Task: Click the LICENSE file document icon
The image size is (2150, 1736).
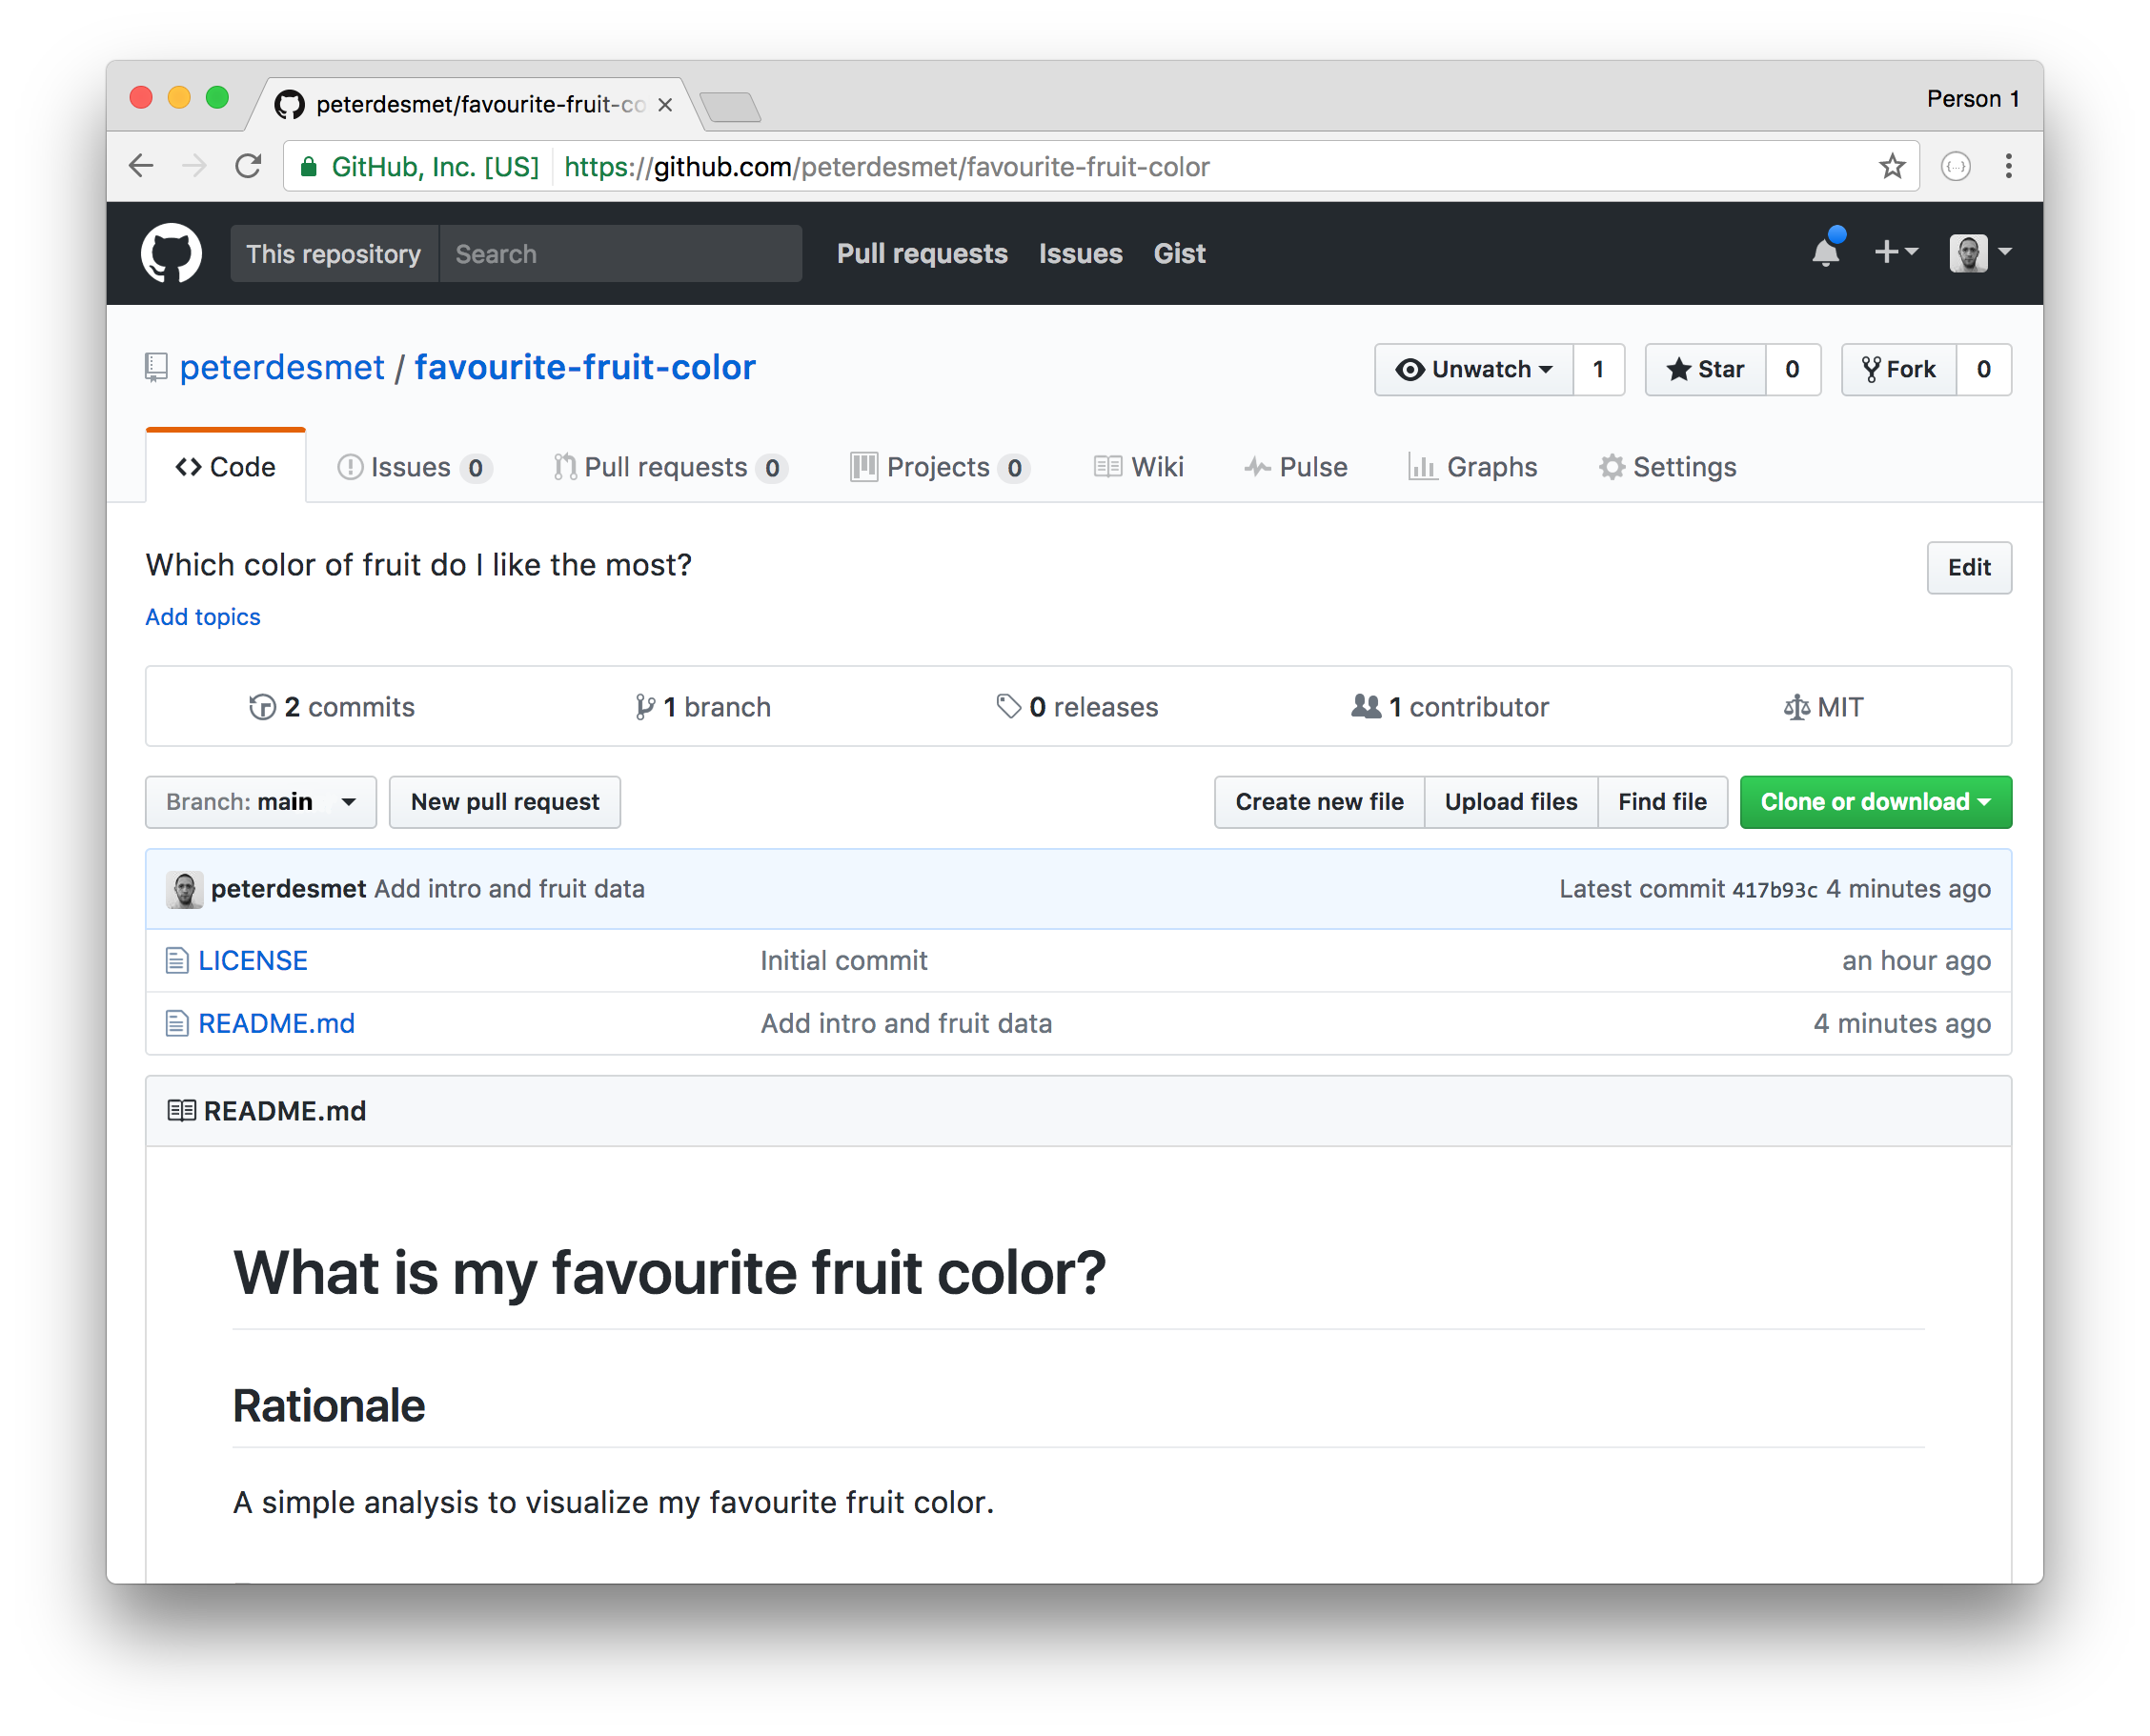Action: coord(177,959)
